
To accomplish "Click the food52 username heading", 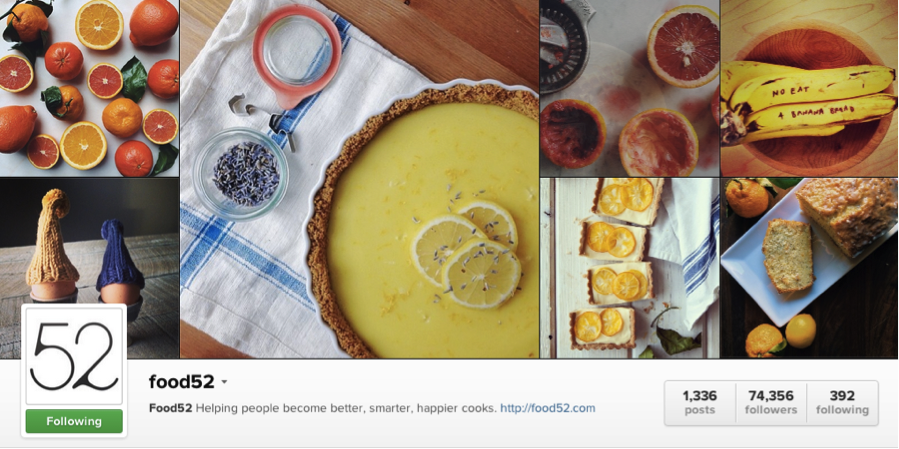I will (x=181, y=382).
